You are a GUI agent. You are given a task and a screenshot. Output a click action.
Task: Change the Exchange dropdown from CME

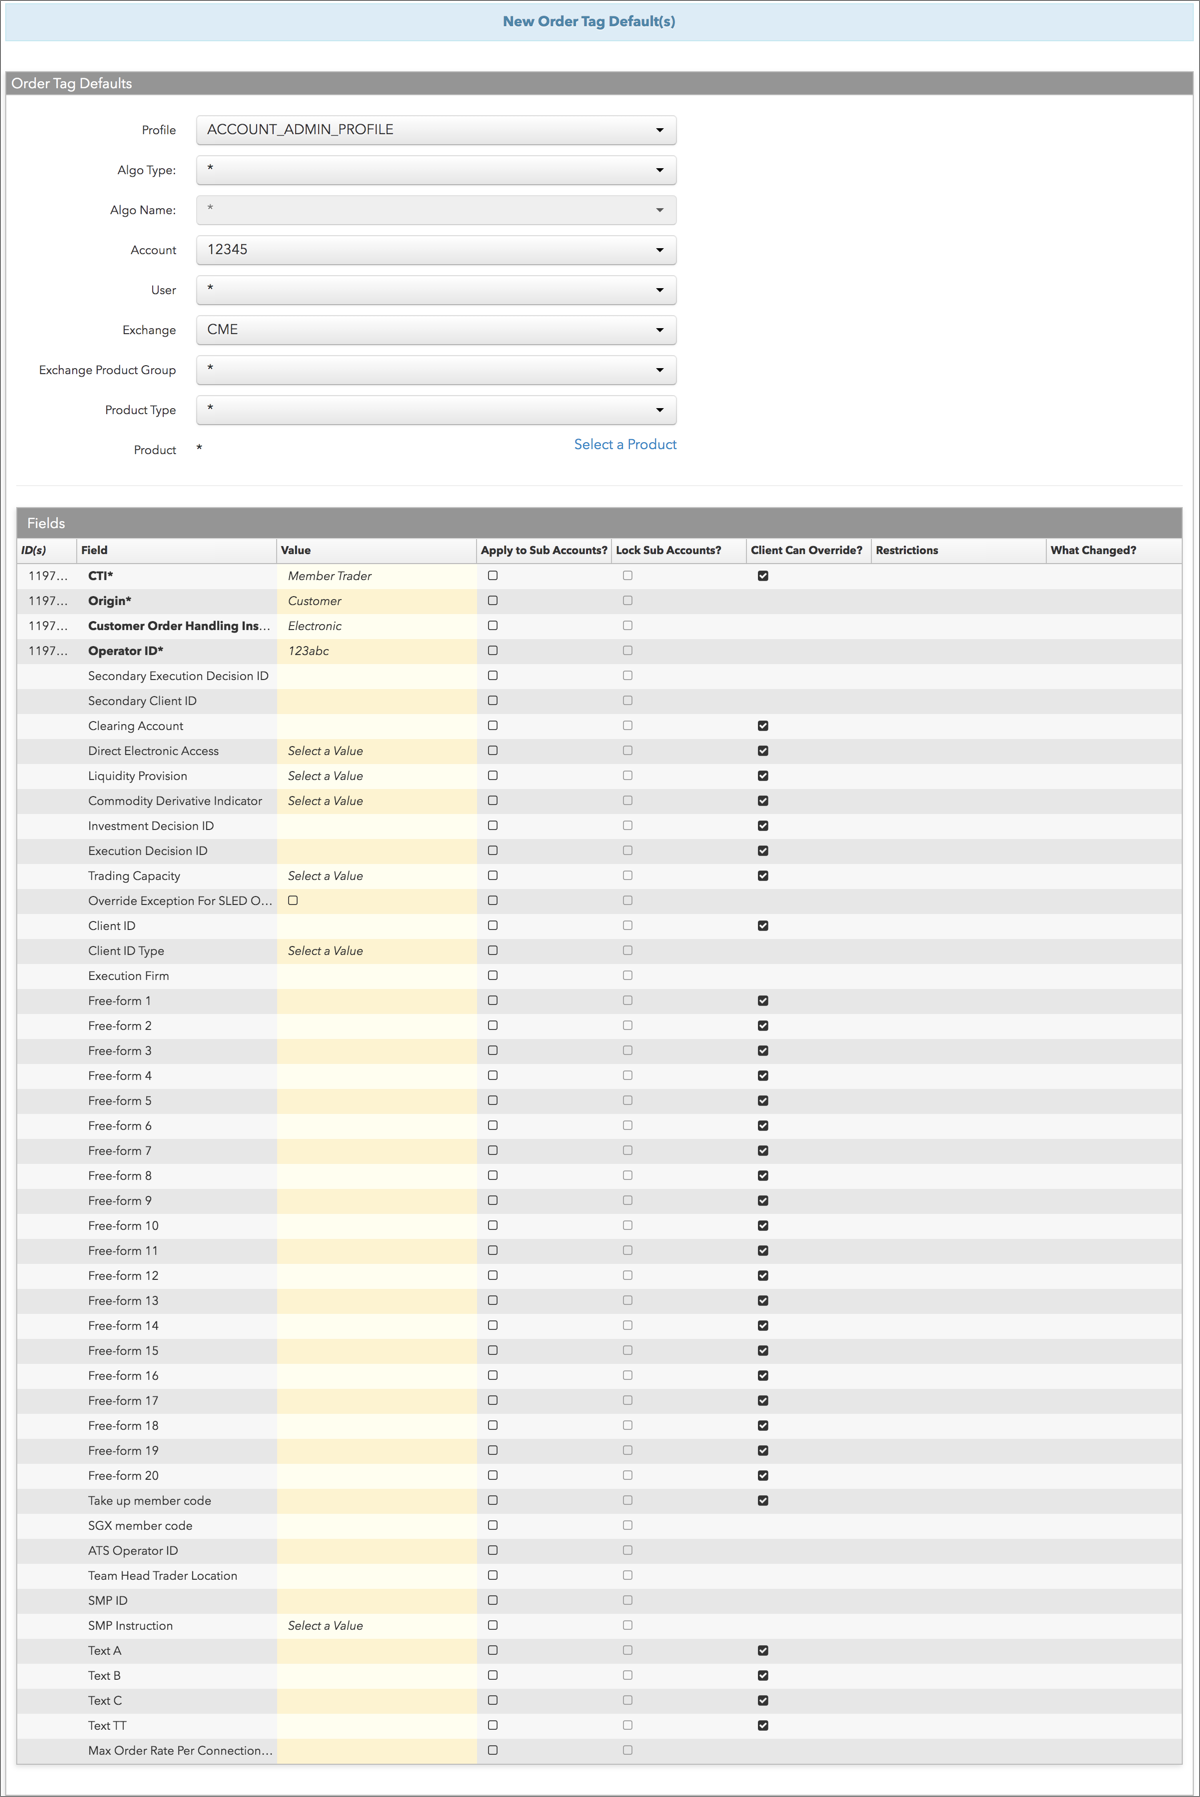click(436, 330)
